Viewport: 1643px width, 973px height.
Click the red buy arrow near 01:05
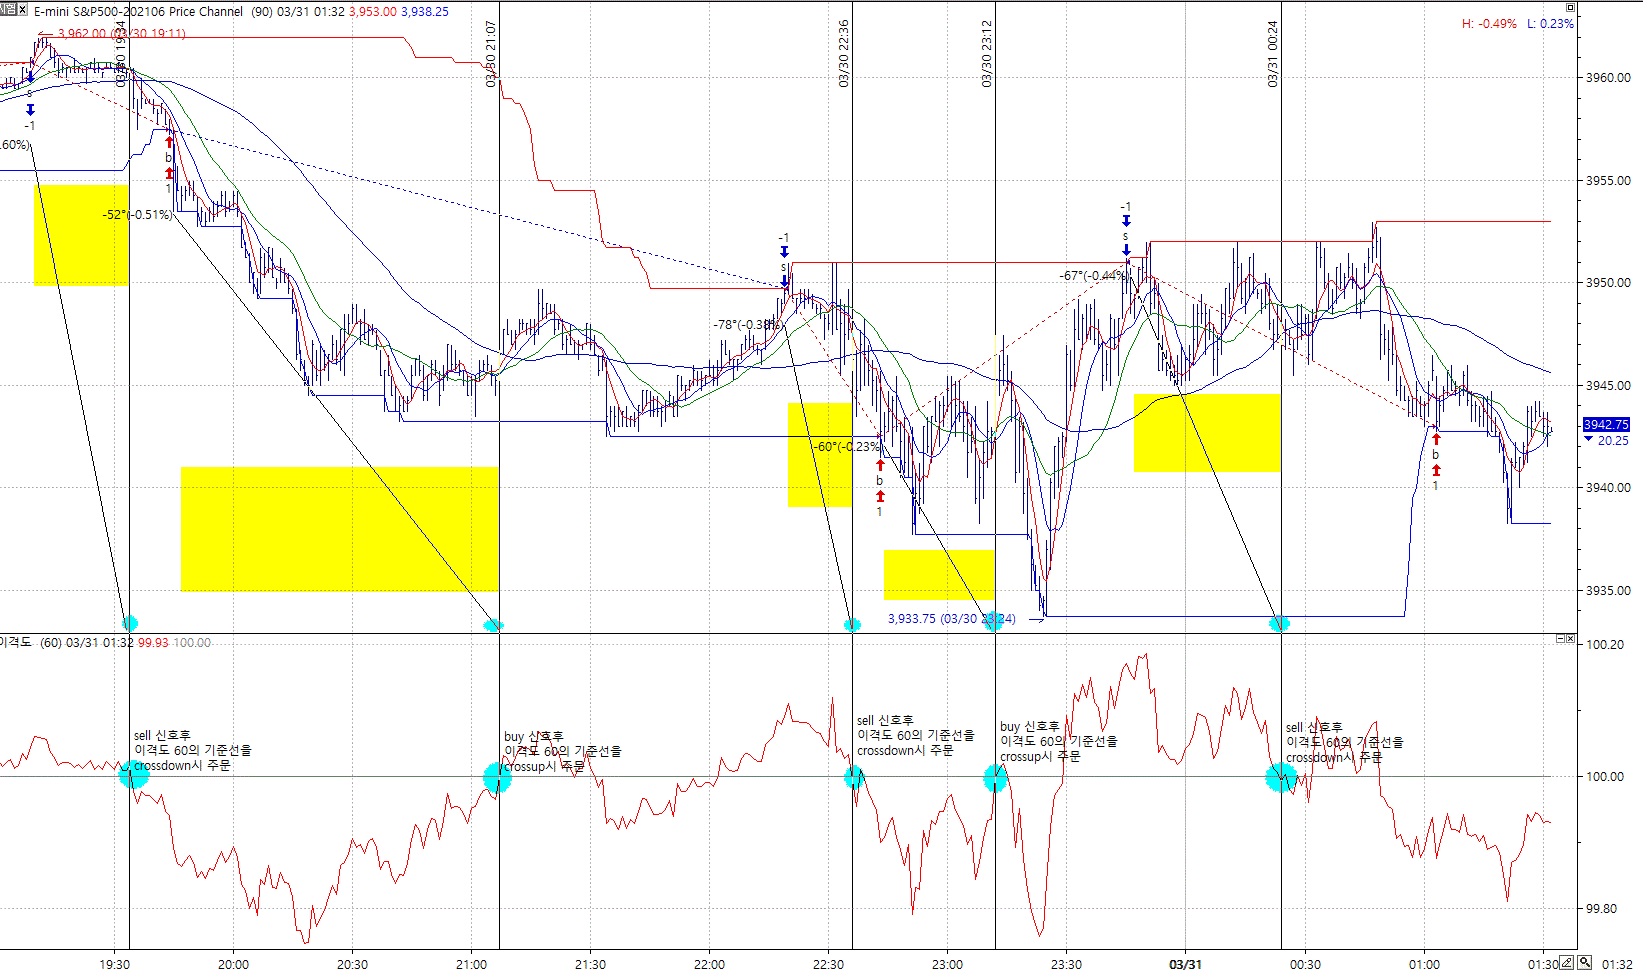click(x=1436, y=439)
